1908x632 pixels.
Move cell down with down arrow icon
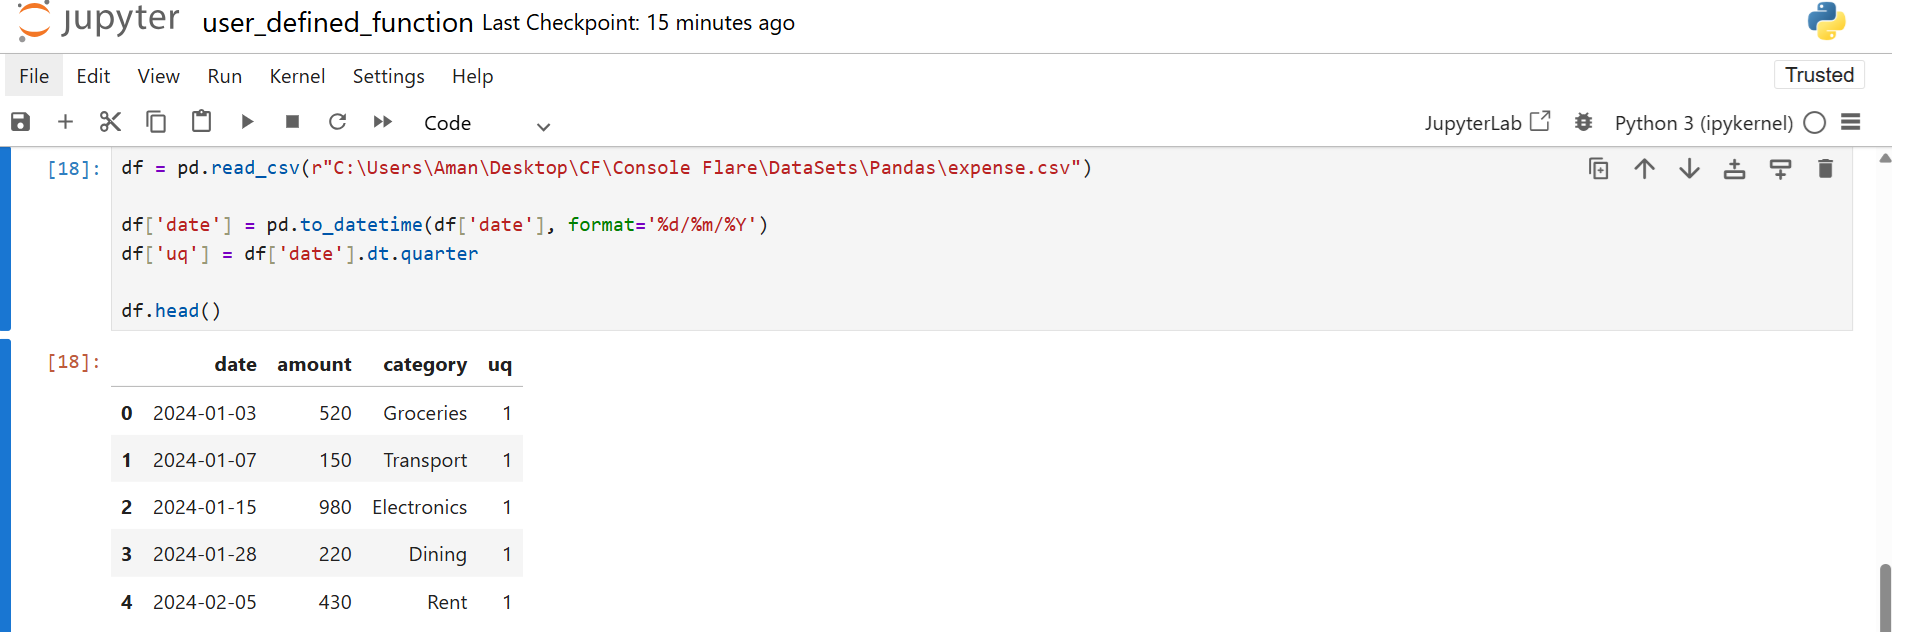1689,169
